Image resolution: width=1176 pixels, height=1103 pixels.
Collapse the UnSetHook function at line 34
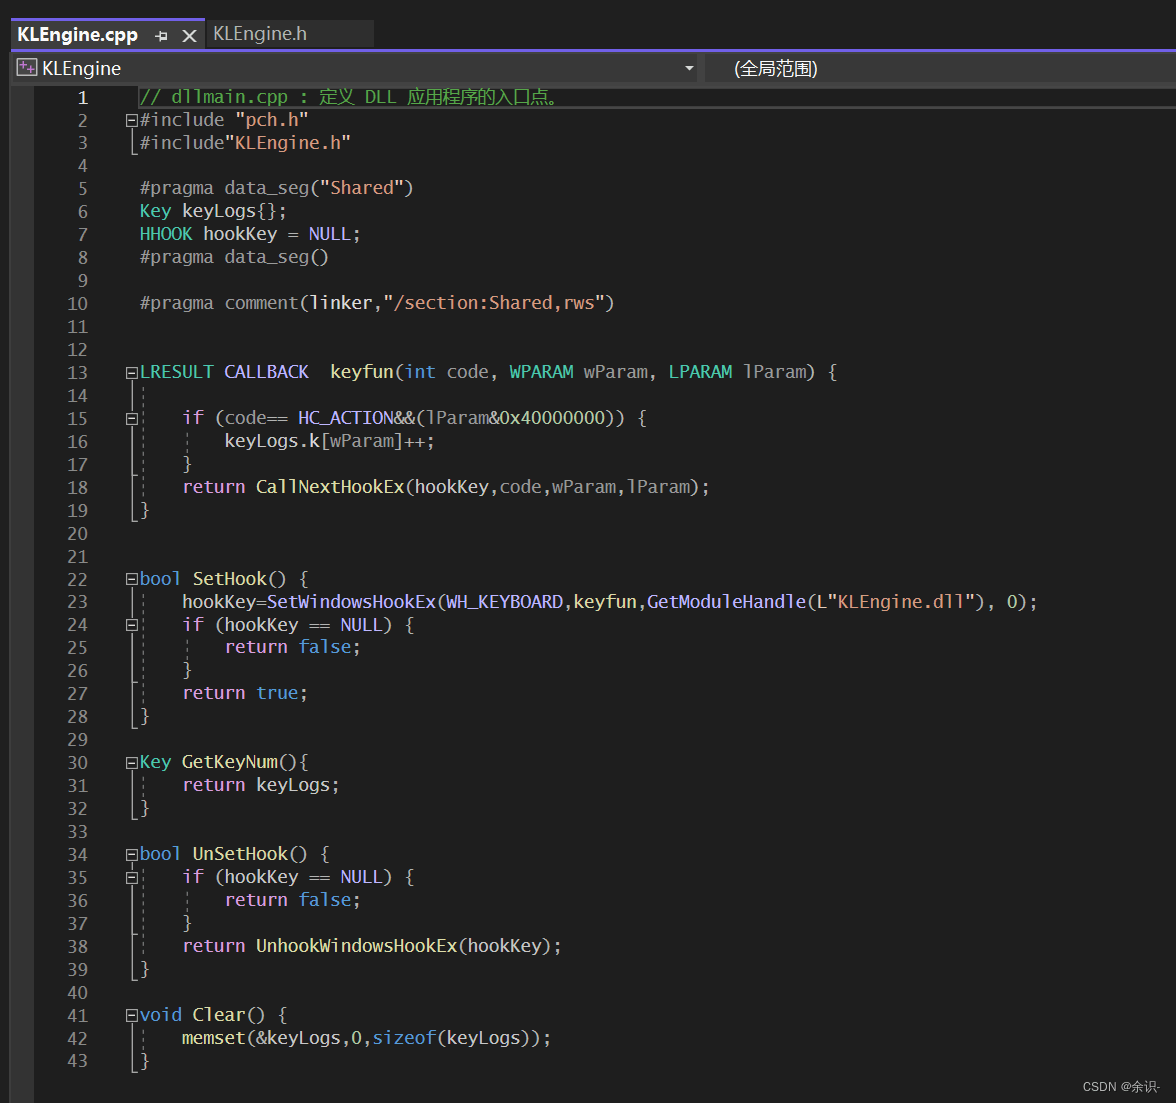click(x=131, y=854)
